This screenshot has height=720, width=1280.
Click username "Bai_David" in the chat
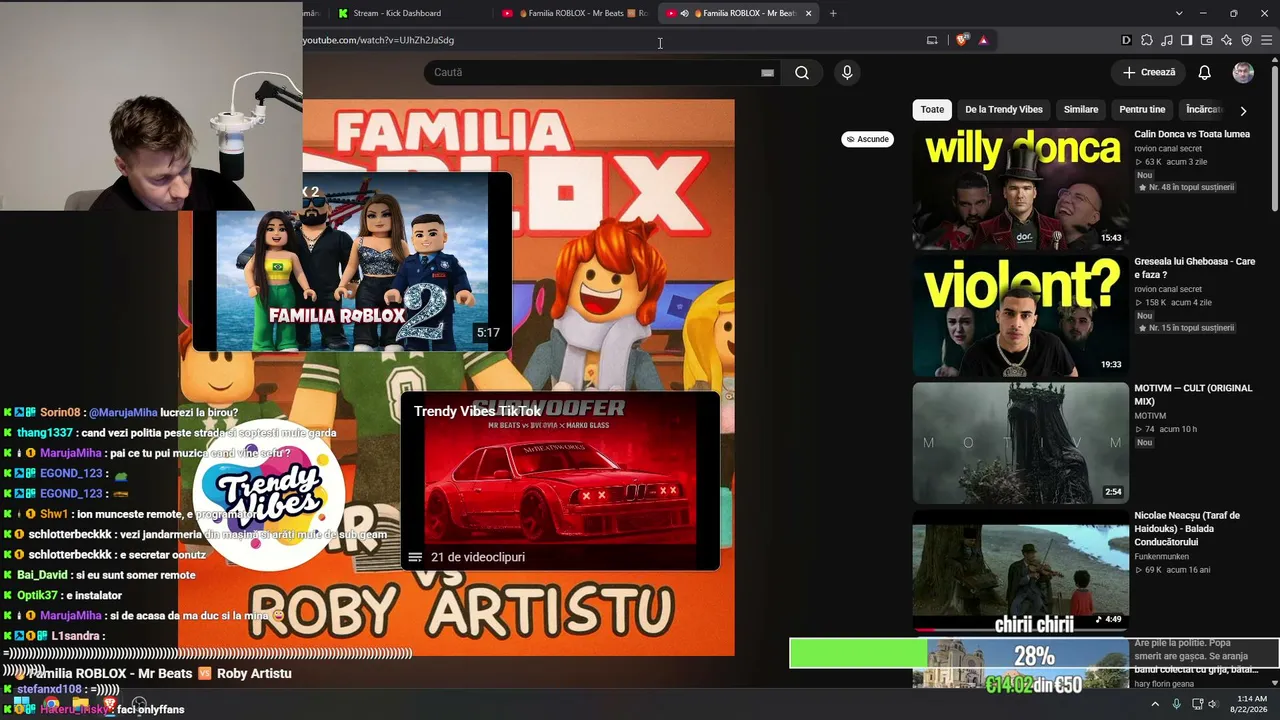click(42, 575)
